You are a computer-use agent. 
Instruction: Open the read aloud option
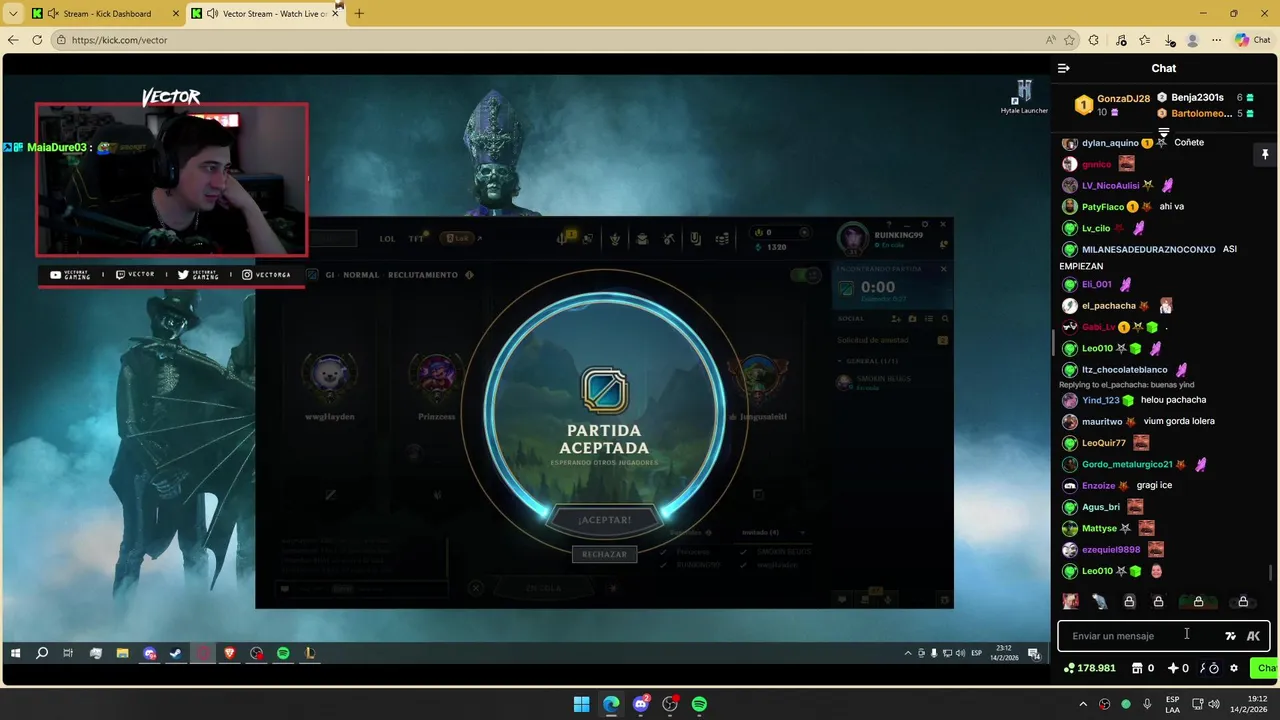1050,40
